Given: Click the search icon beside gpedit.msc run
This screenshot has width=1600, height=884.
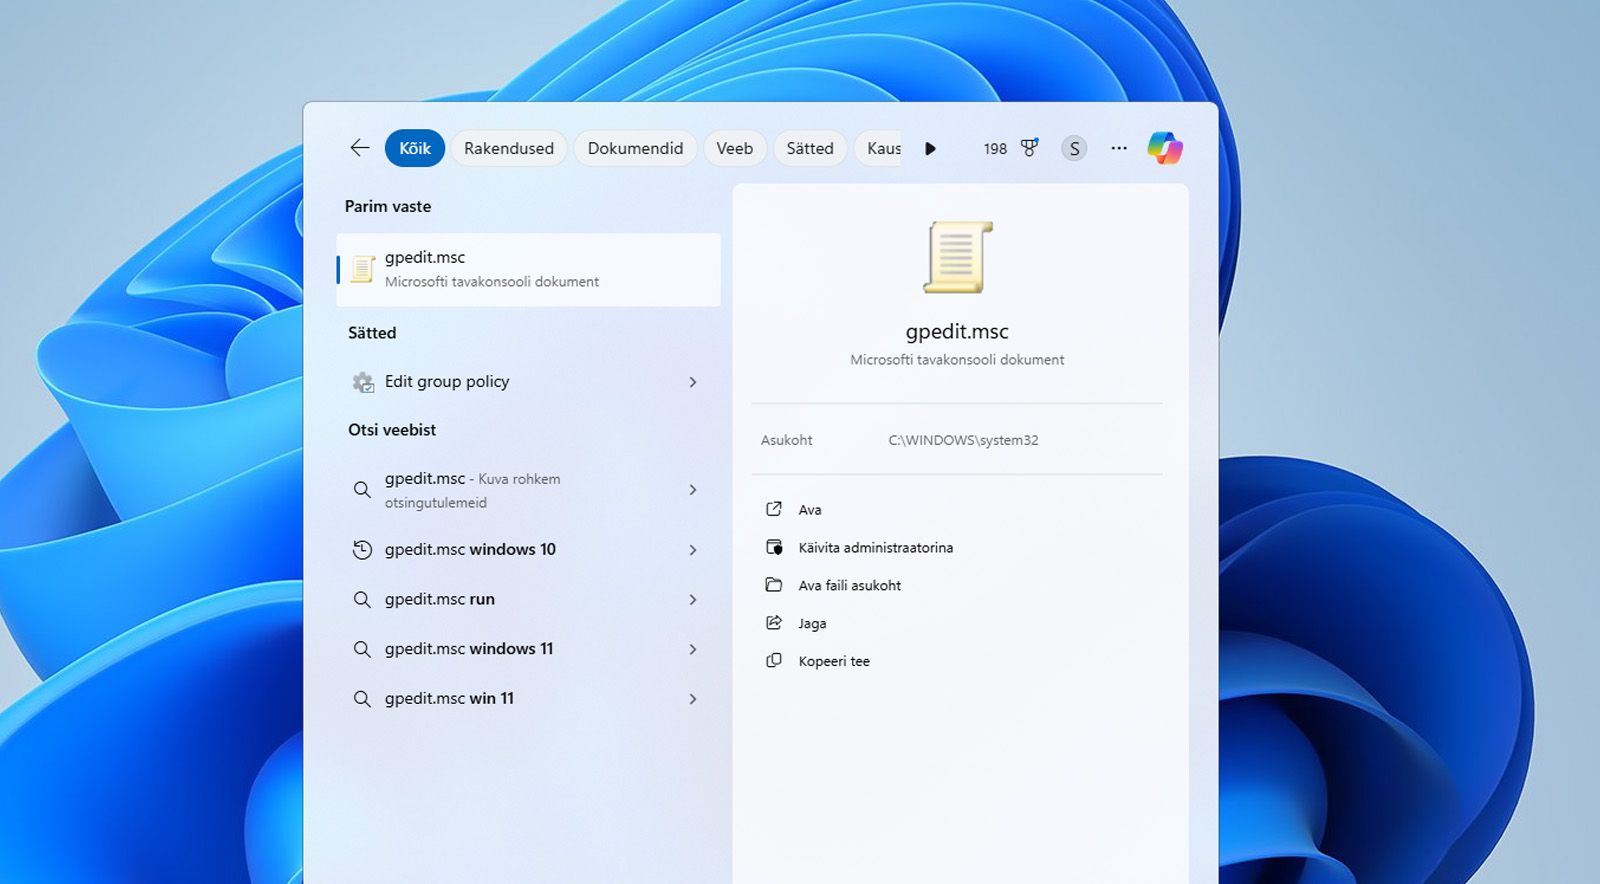Looking at the screenshot, I should 362,600.
